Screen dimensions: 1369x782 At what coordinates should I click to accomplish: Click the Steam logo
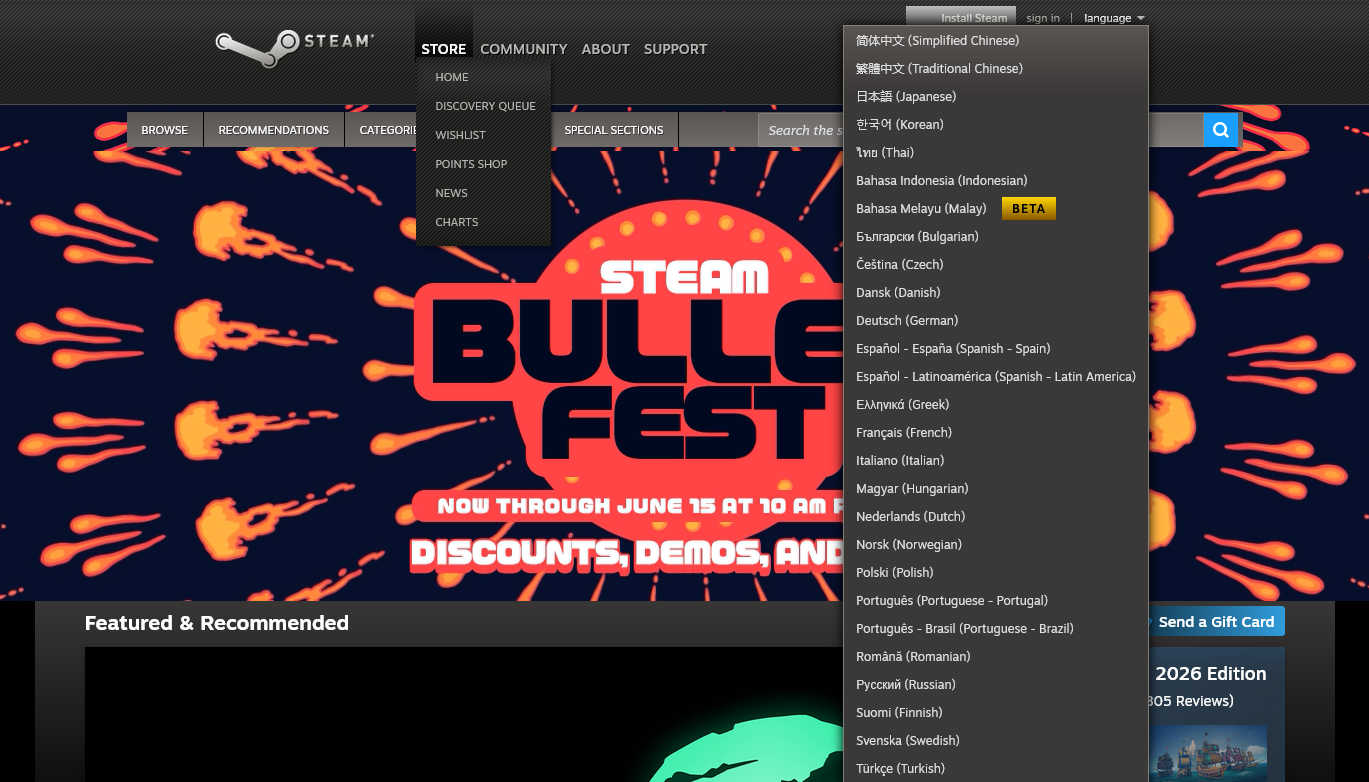pos(294,47)
